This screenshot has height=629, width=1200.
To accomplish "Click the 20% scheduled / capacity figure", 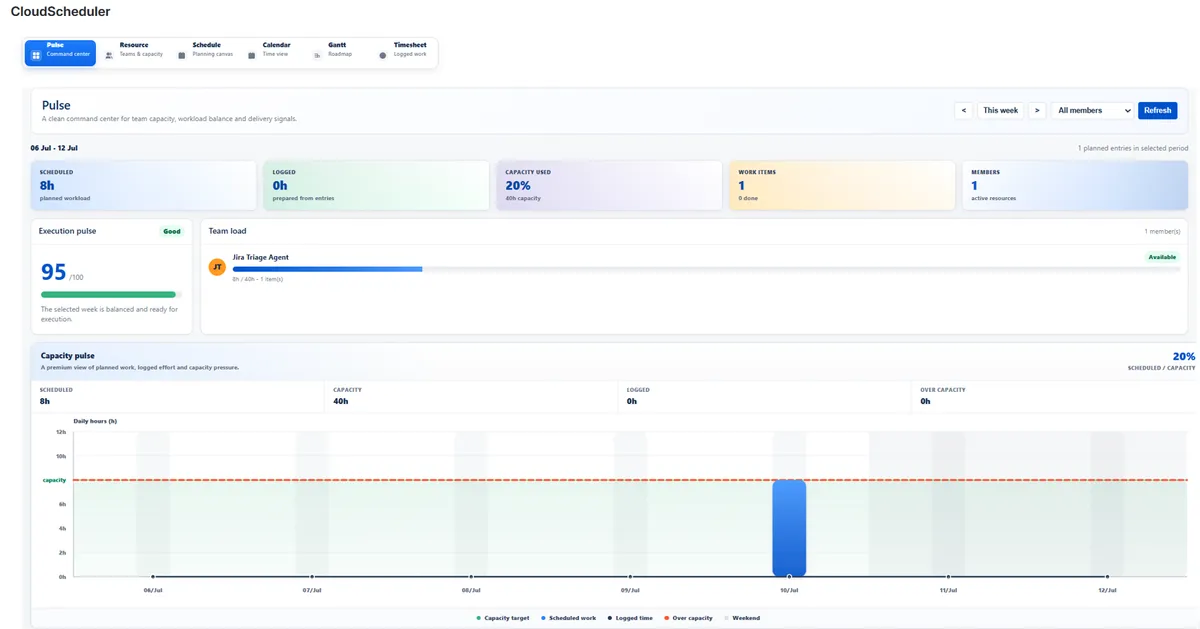I will (x=1184, y=356).
